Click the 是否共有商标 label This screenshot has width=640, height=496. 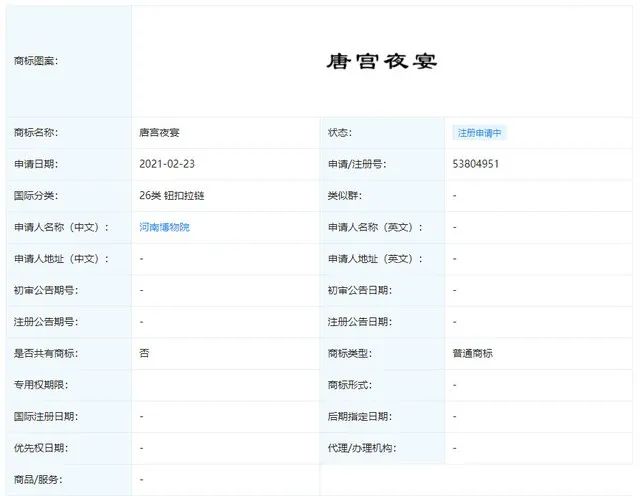click(46, 353)
